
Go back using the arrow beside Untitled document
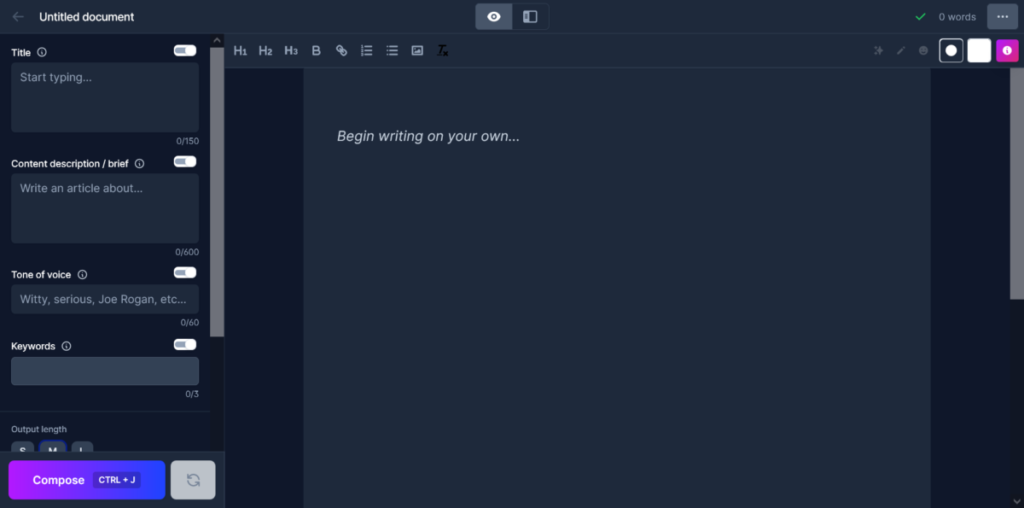18,17
